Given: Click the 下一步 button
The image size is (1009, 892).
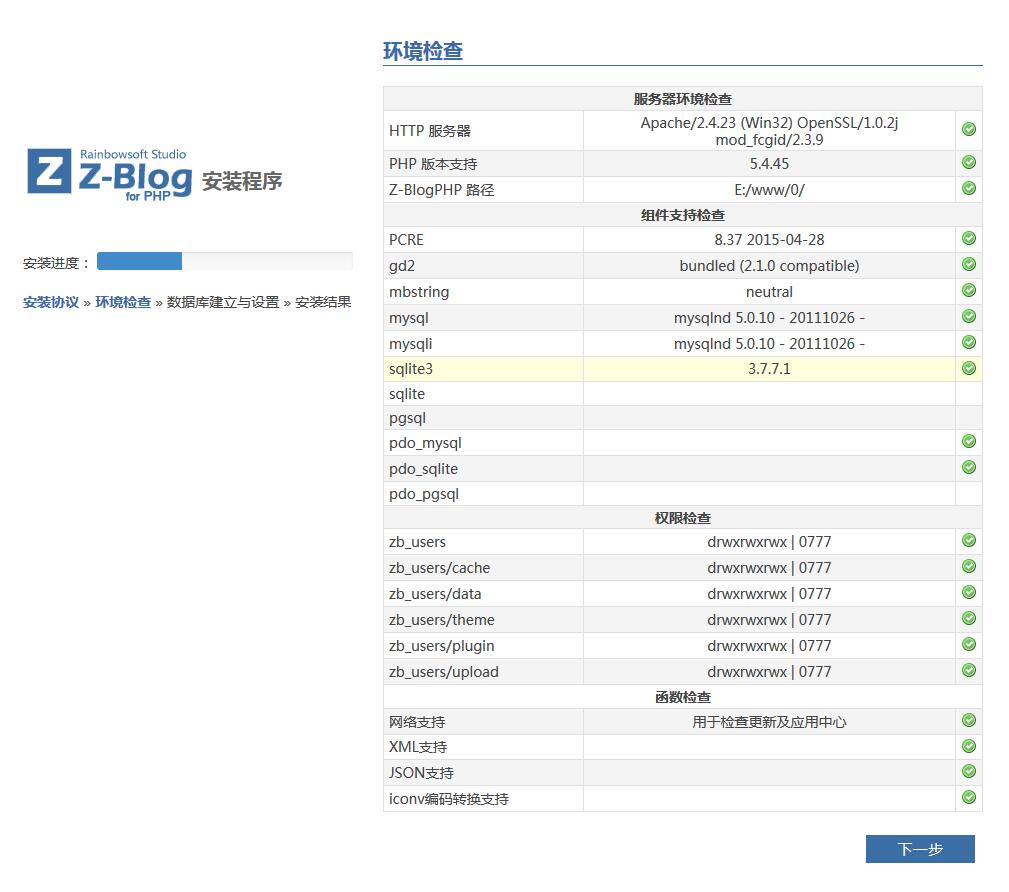Looking at the screenshot, I should (x=920, y=849).
